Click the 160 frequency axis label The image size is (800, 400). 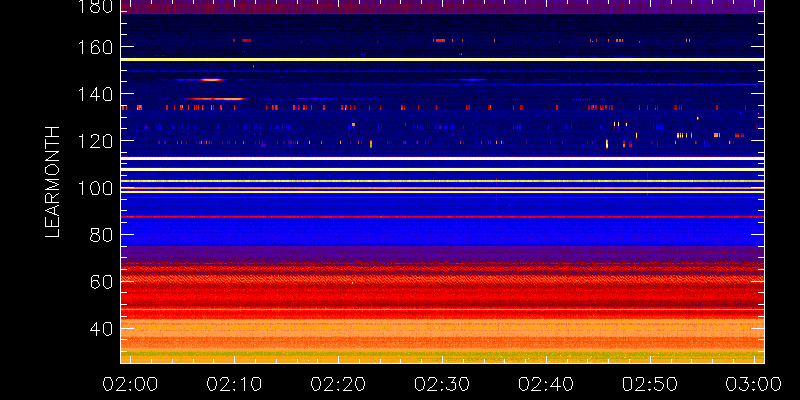(94, 46)
